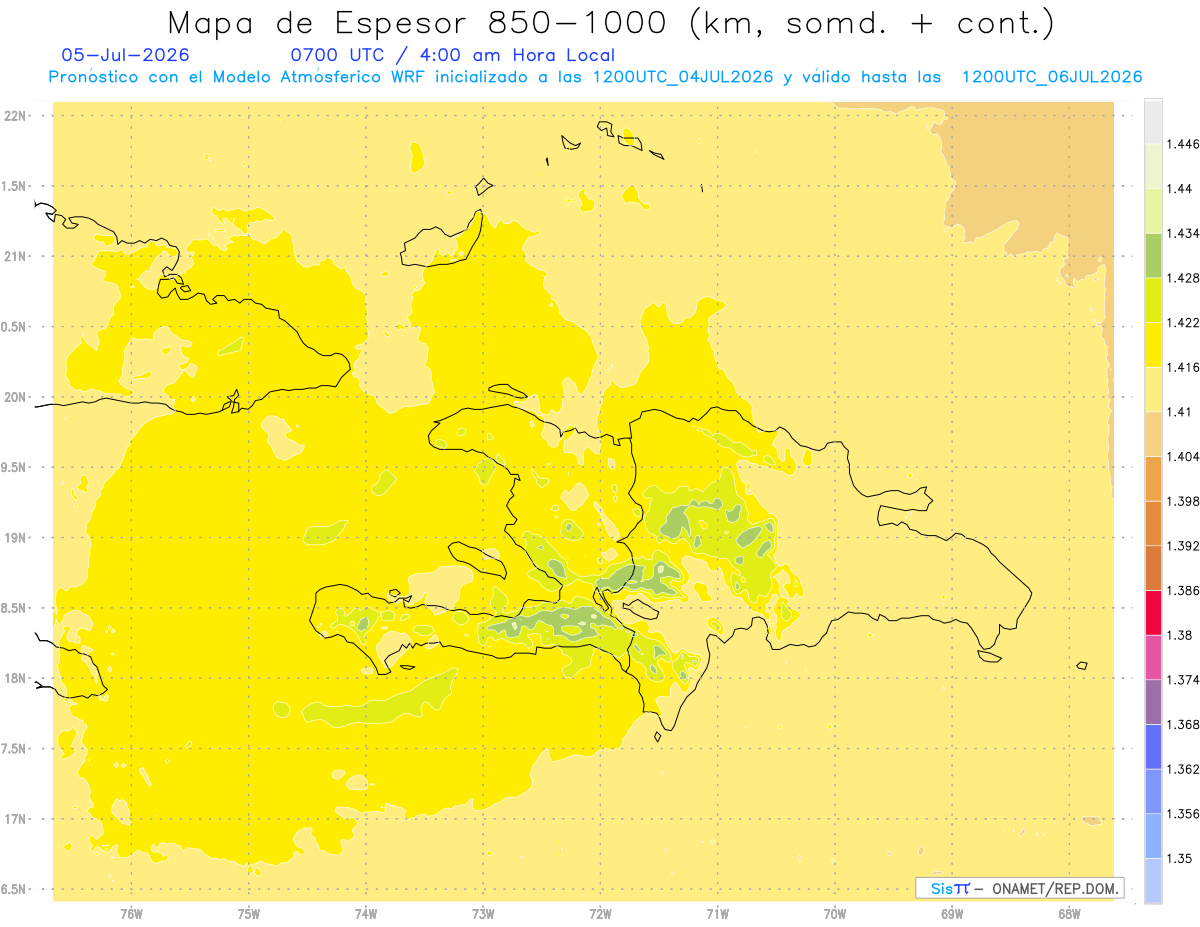Click the '72W' longitude label

pyautogui.click(x=600, y=914)
